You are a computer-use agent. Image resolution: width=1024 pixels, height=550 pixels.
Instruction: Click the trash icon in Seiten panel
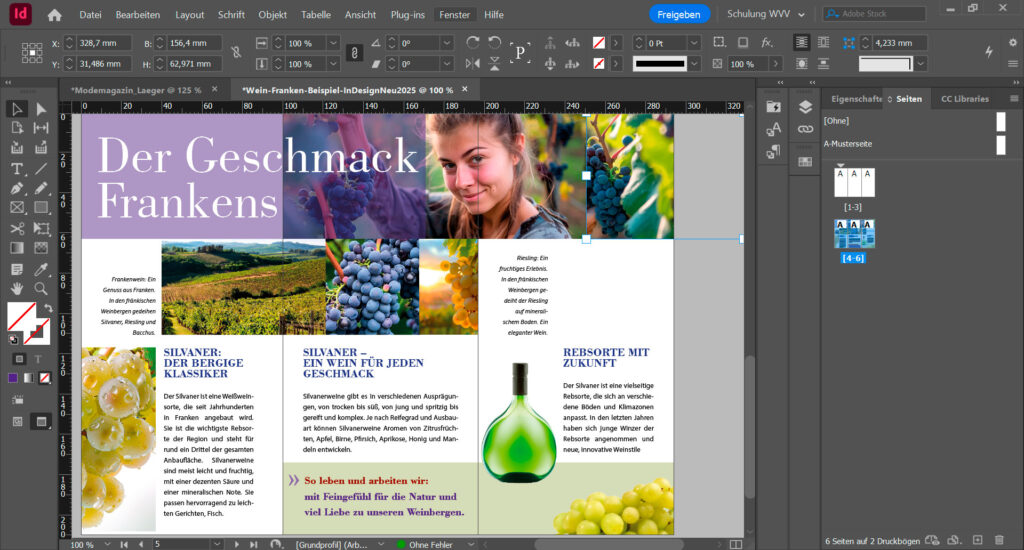click(x=999, y=540)
